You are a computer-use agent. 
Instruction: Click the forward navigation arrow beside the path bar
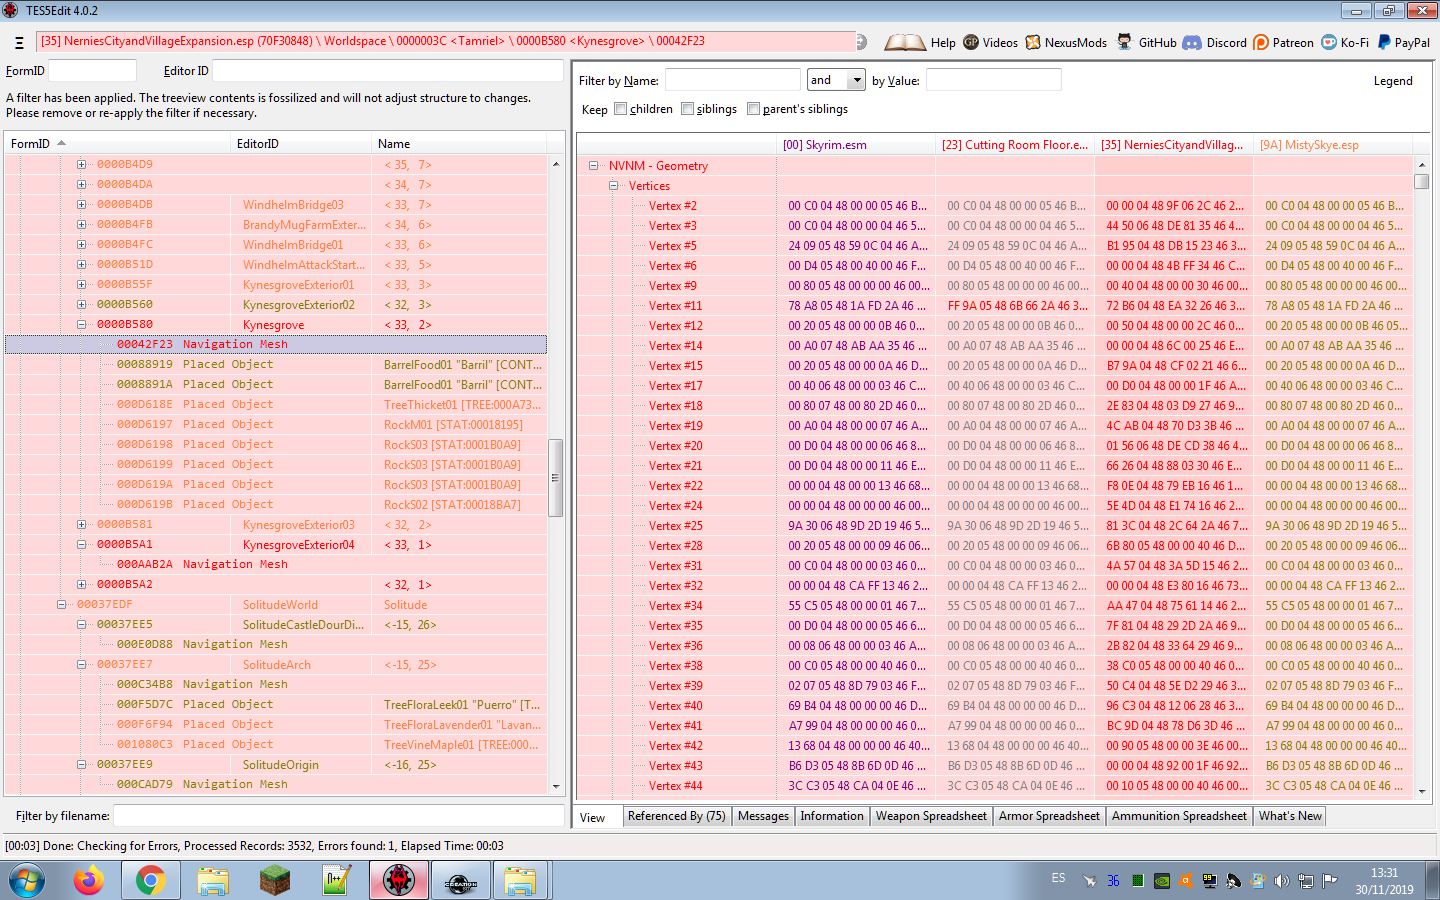click(863, 42)
